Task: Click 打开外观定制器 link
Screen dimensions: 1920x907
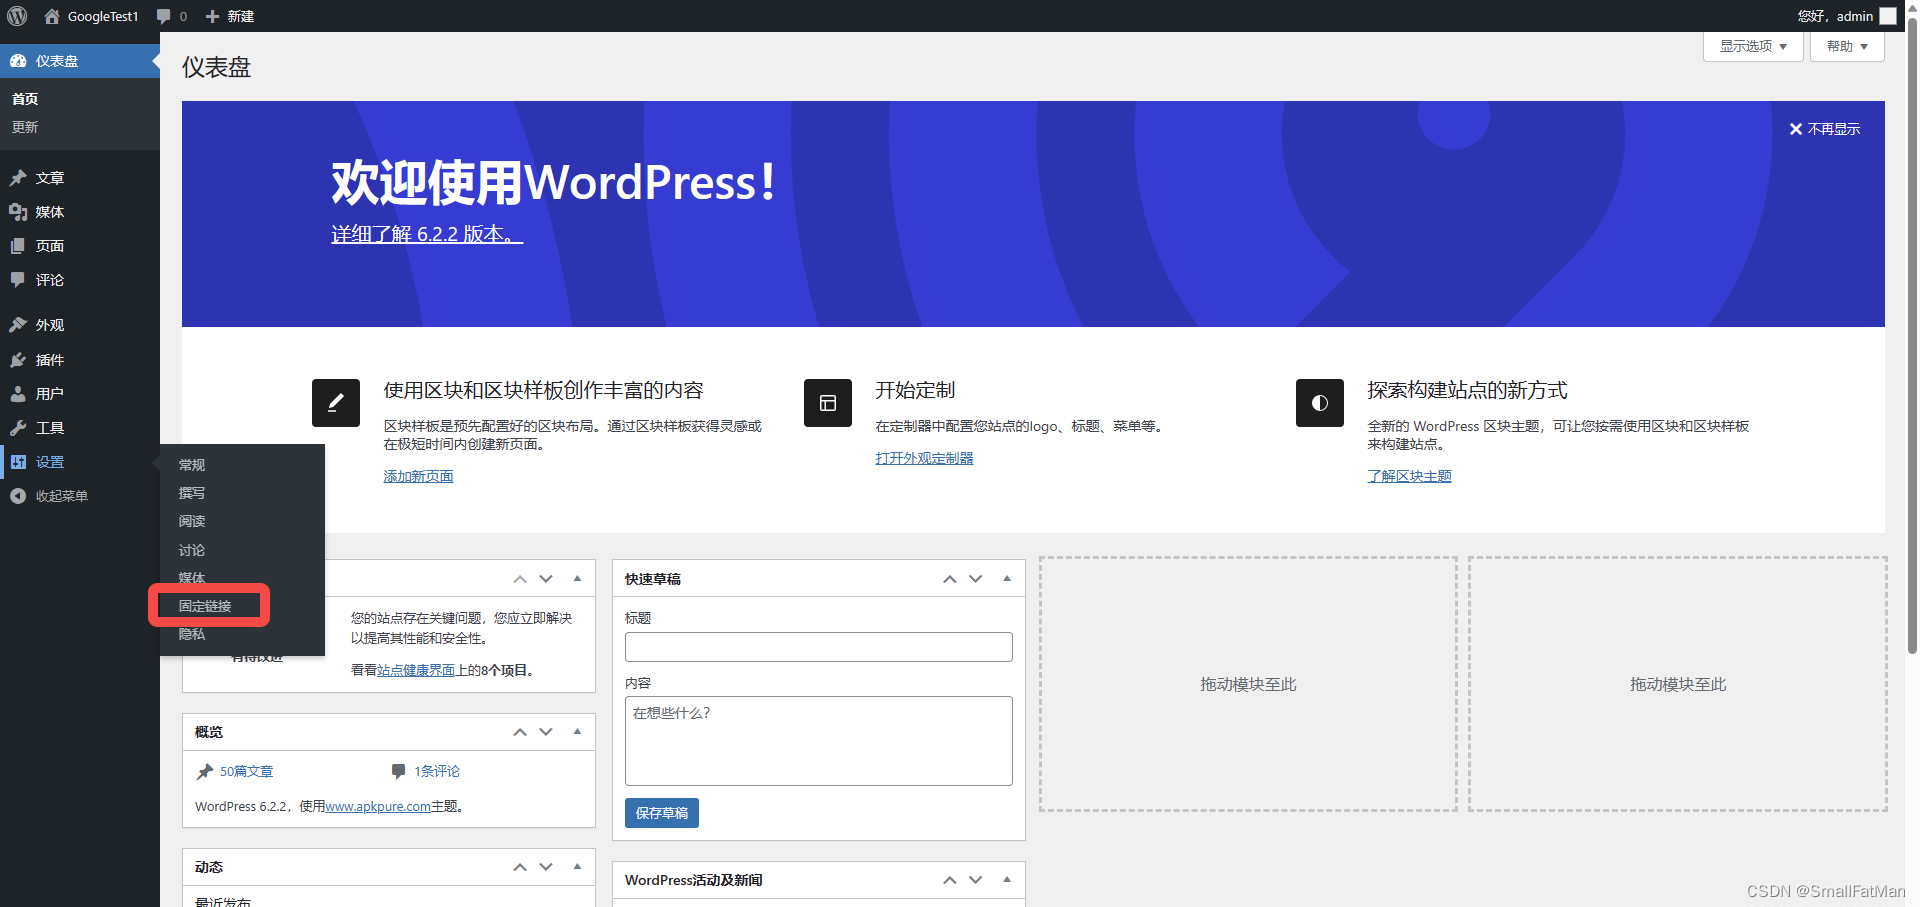Action: pyautogui.click(x=924, y=458)
